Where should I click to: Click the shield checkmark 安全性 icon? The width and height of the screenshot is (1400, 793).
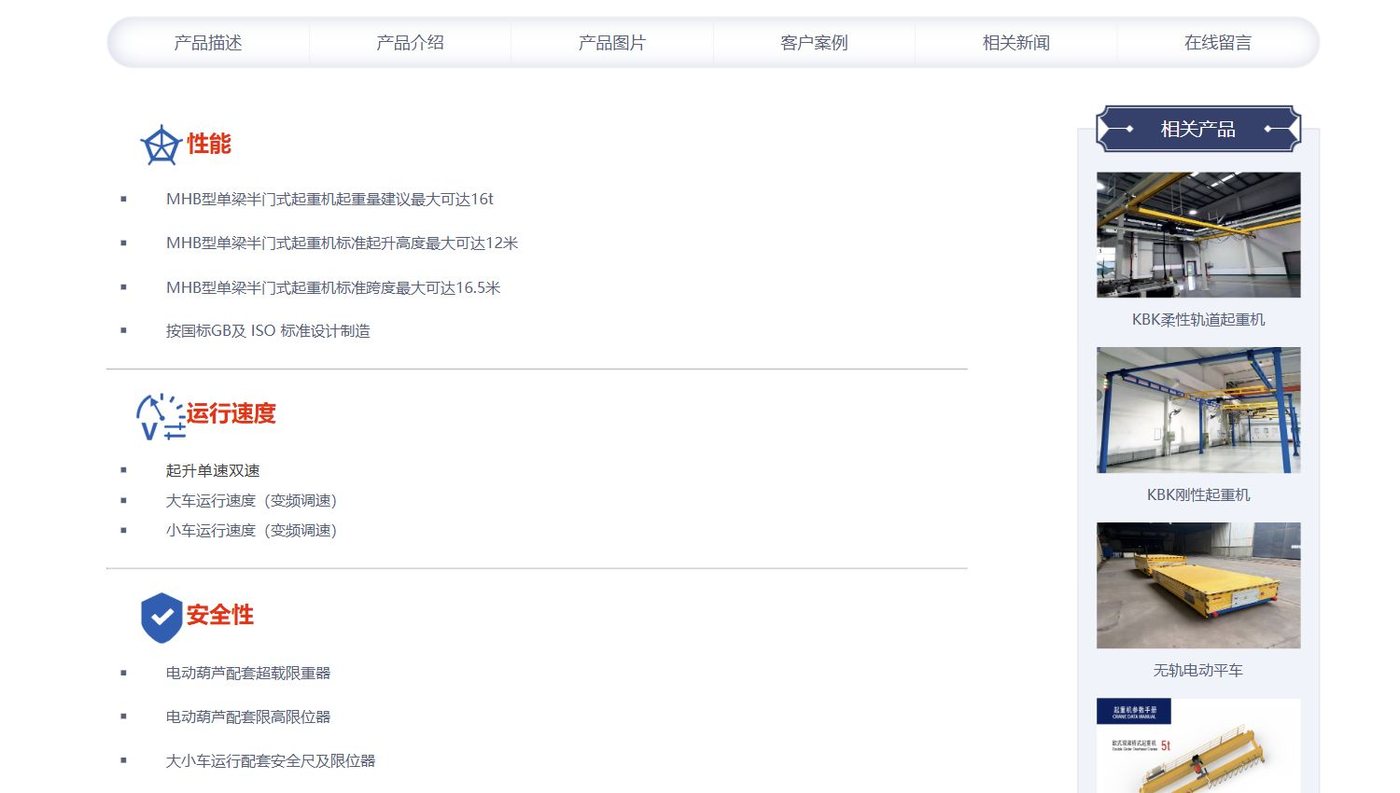pyautogui.click(x=161, y=617)
